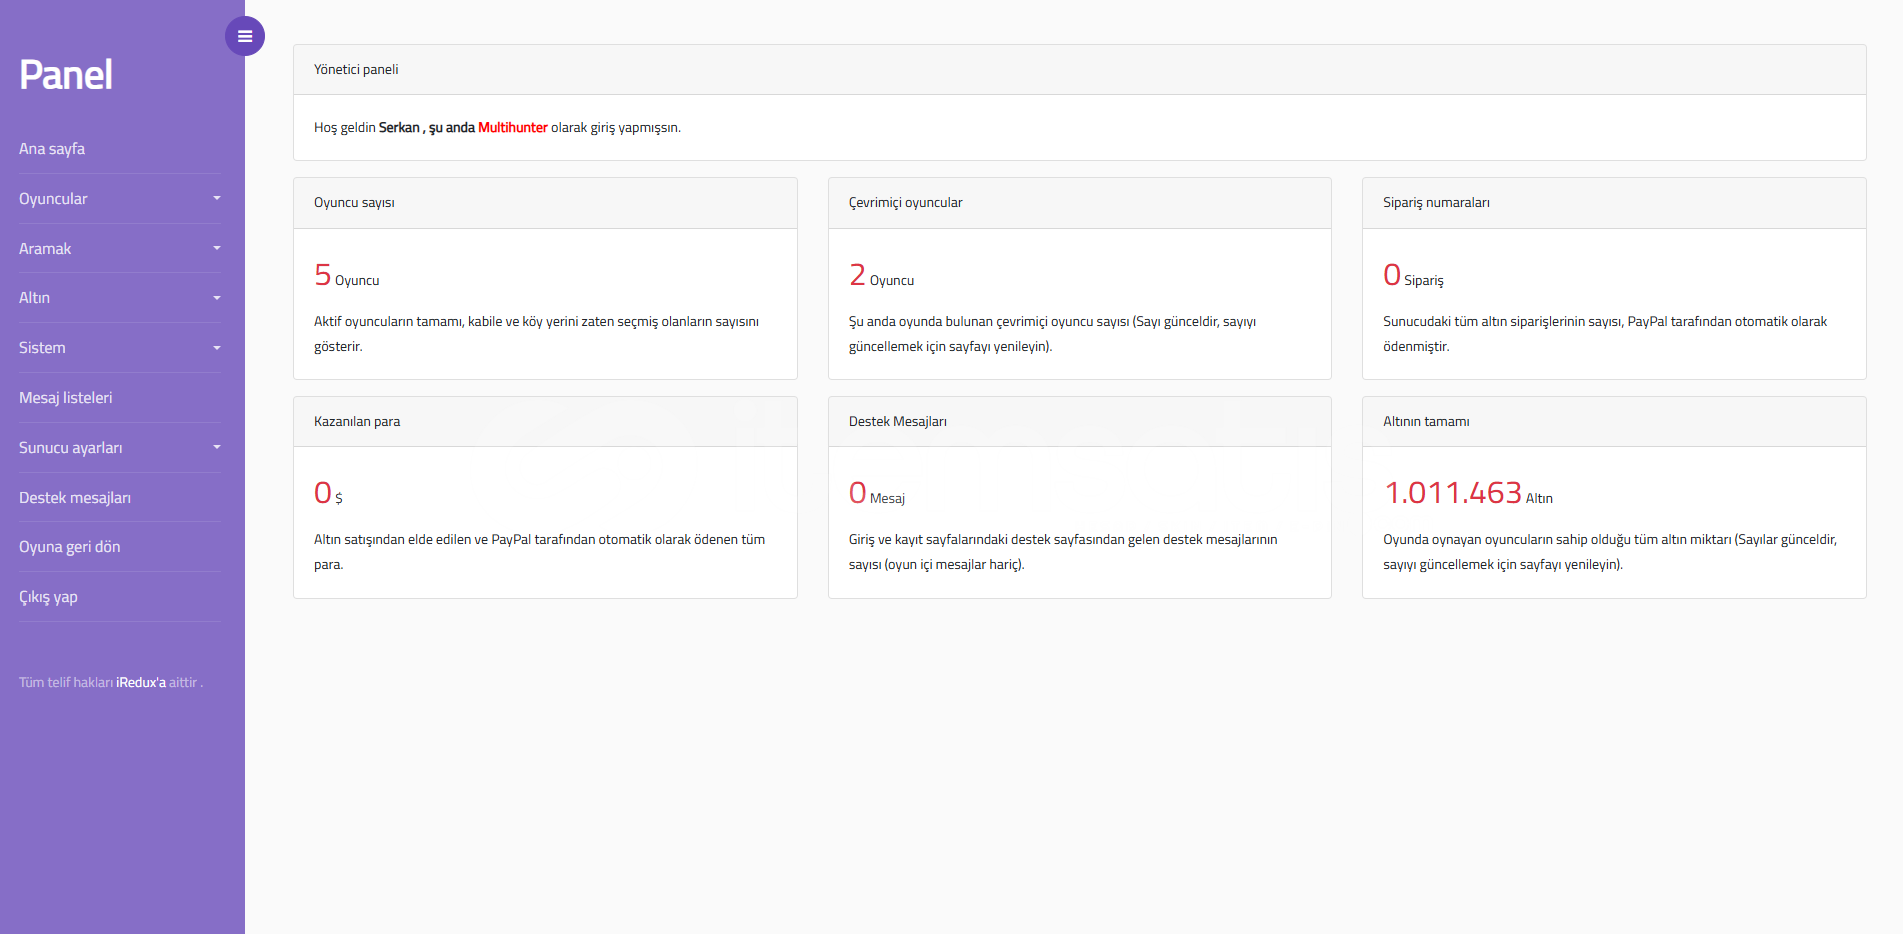Click the iRedux'a copyright link

coord(141,683)
